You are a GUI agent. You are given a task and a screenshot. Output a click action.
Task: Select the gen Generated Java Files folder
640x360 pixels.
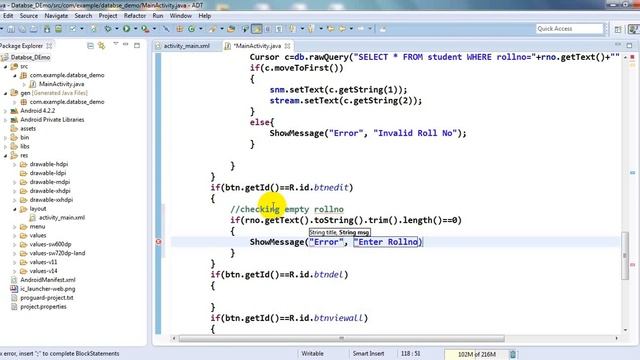53,93
